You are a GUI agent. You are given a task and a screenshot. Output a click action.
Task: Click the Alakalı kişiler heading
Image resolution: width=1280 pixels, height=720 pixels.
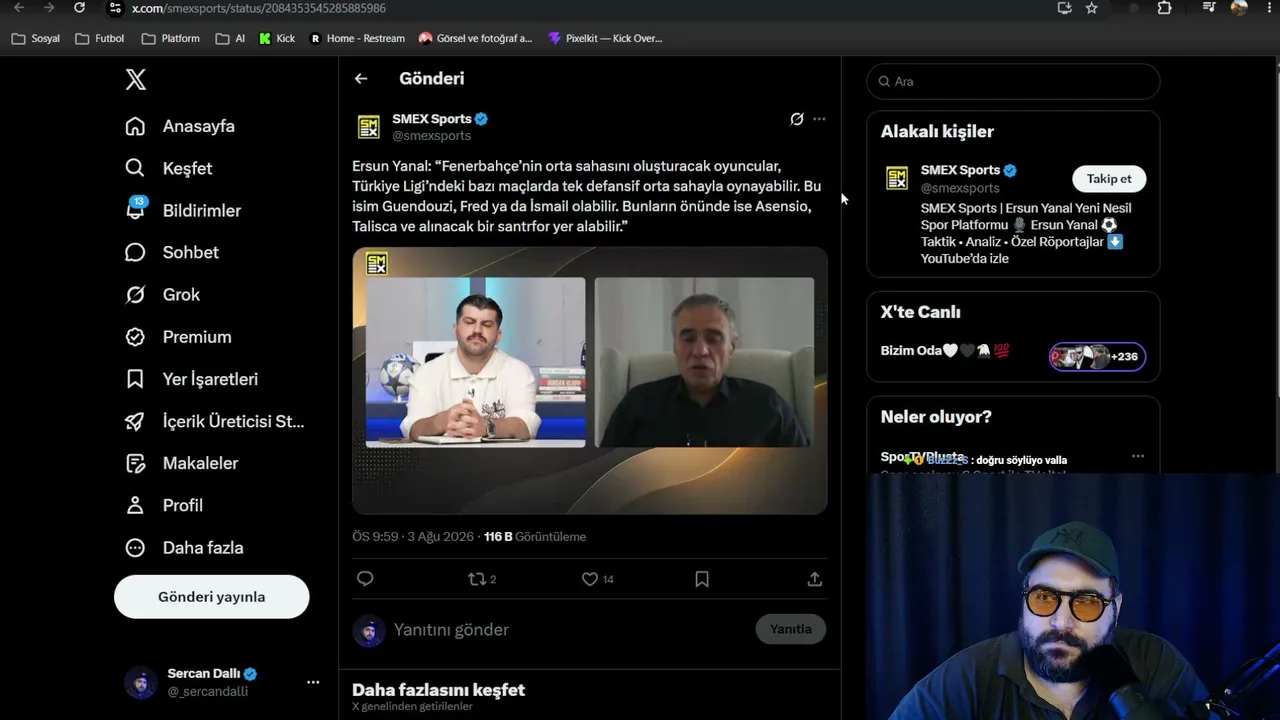point(937,132)
